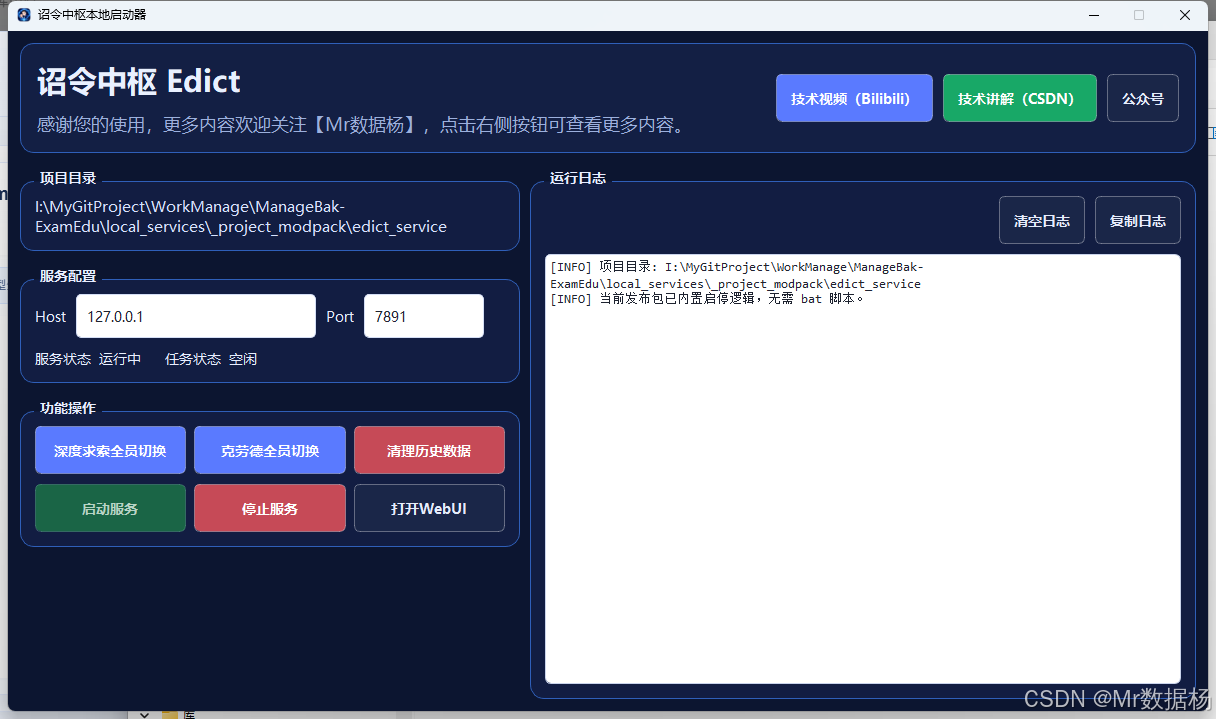Click 清理历史数据 to clean history
The width and height of the screenshot is (1216, 719).
tap(429, 450)
